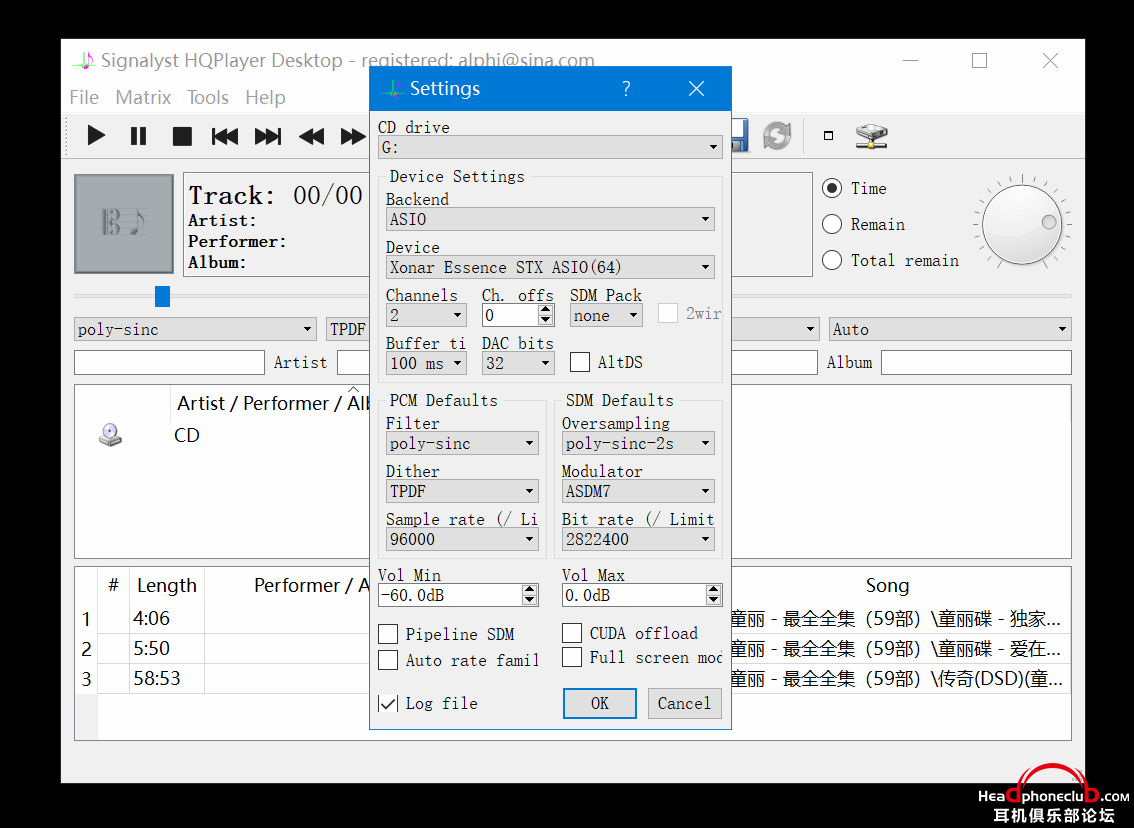Open the PCM Filter poly-sinc dropdown in Settings
Image resolution: width=1134 pixels, height=828 pixels.
[462, 443]
